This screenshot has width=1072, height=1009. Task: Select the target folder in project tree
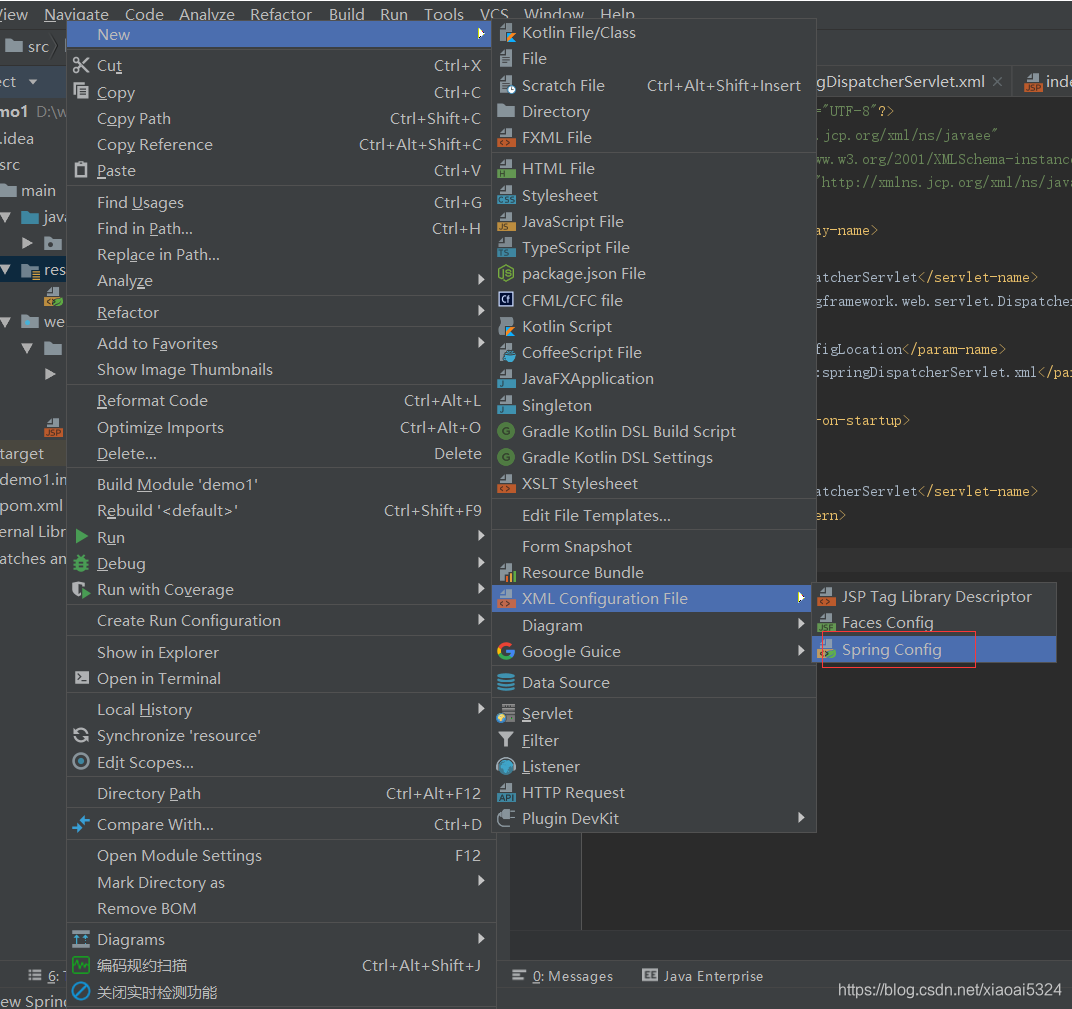[22, 453]
